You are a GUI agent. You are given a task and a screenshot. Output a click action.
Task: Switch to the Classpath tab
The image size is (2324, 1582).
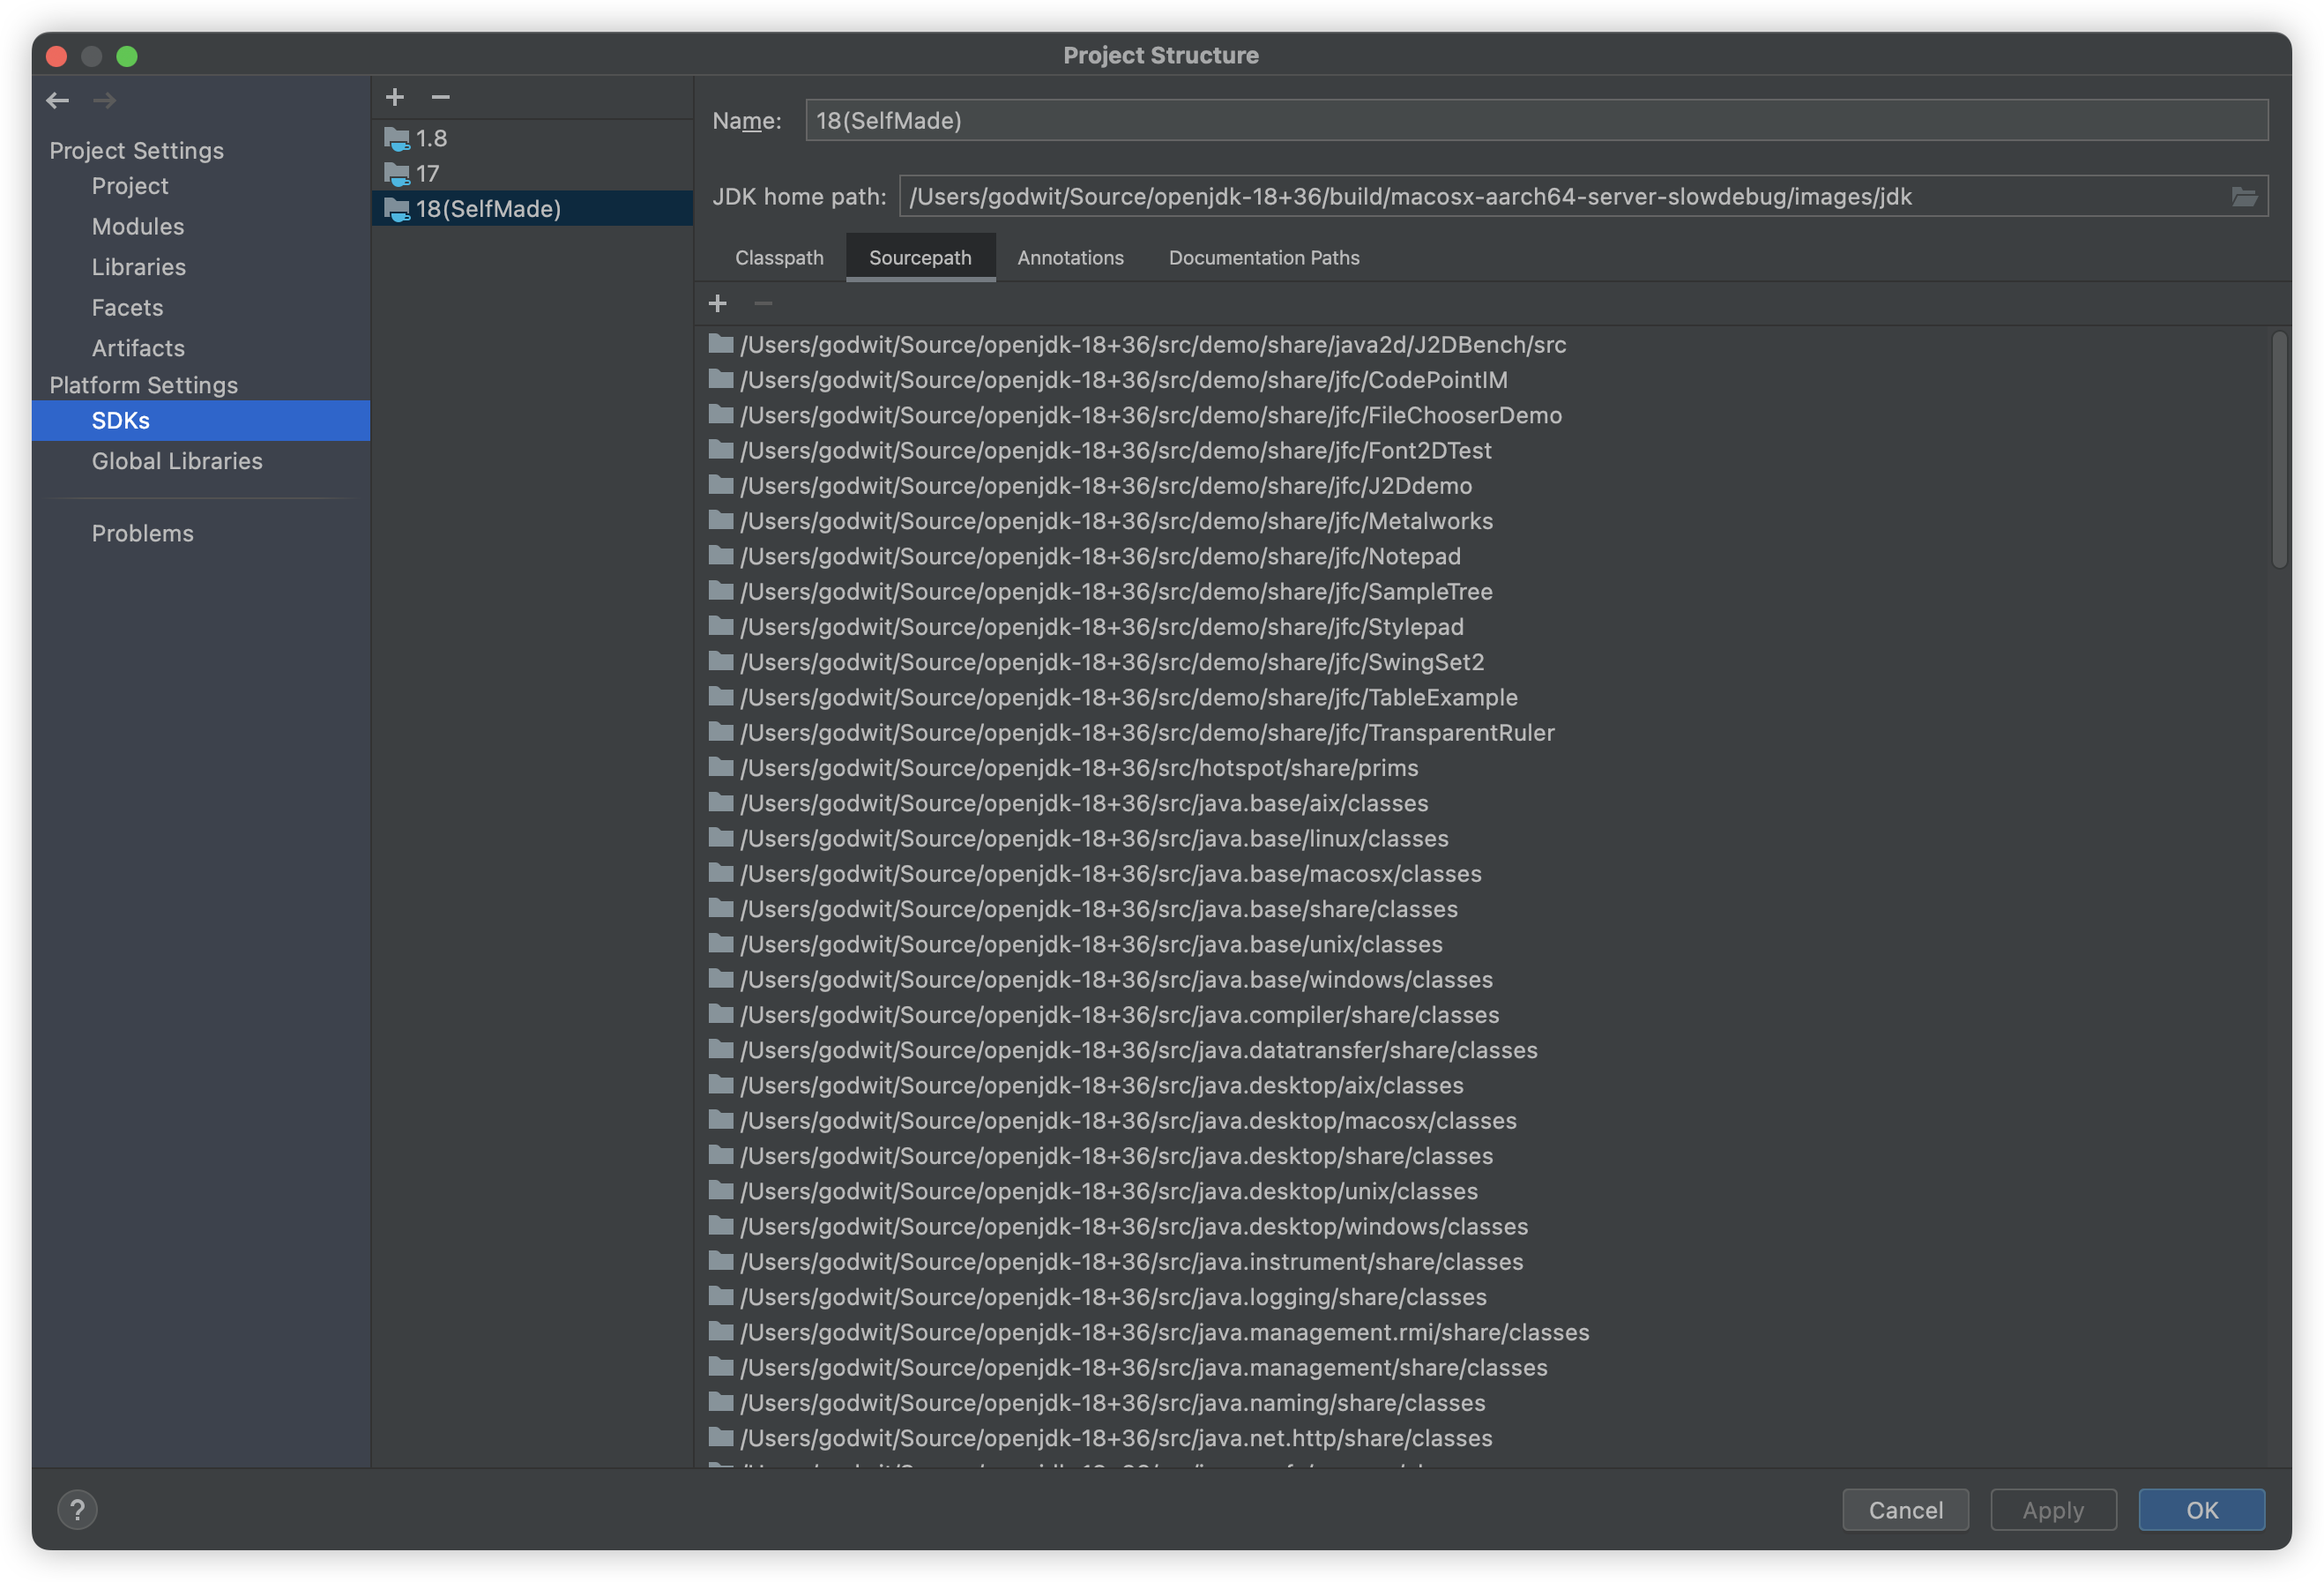coord(779,258)
